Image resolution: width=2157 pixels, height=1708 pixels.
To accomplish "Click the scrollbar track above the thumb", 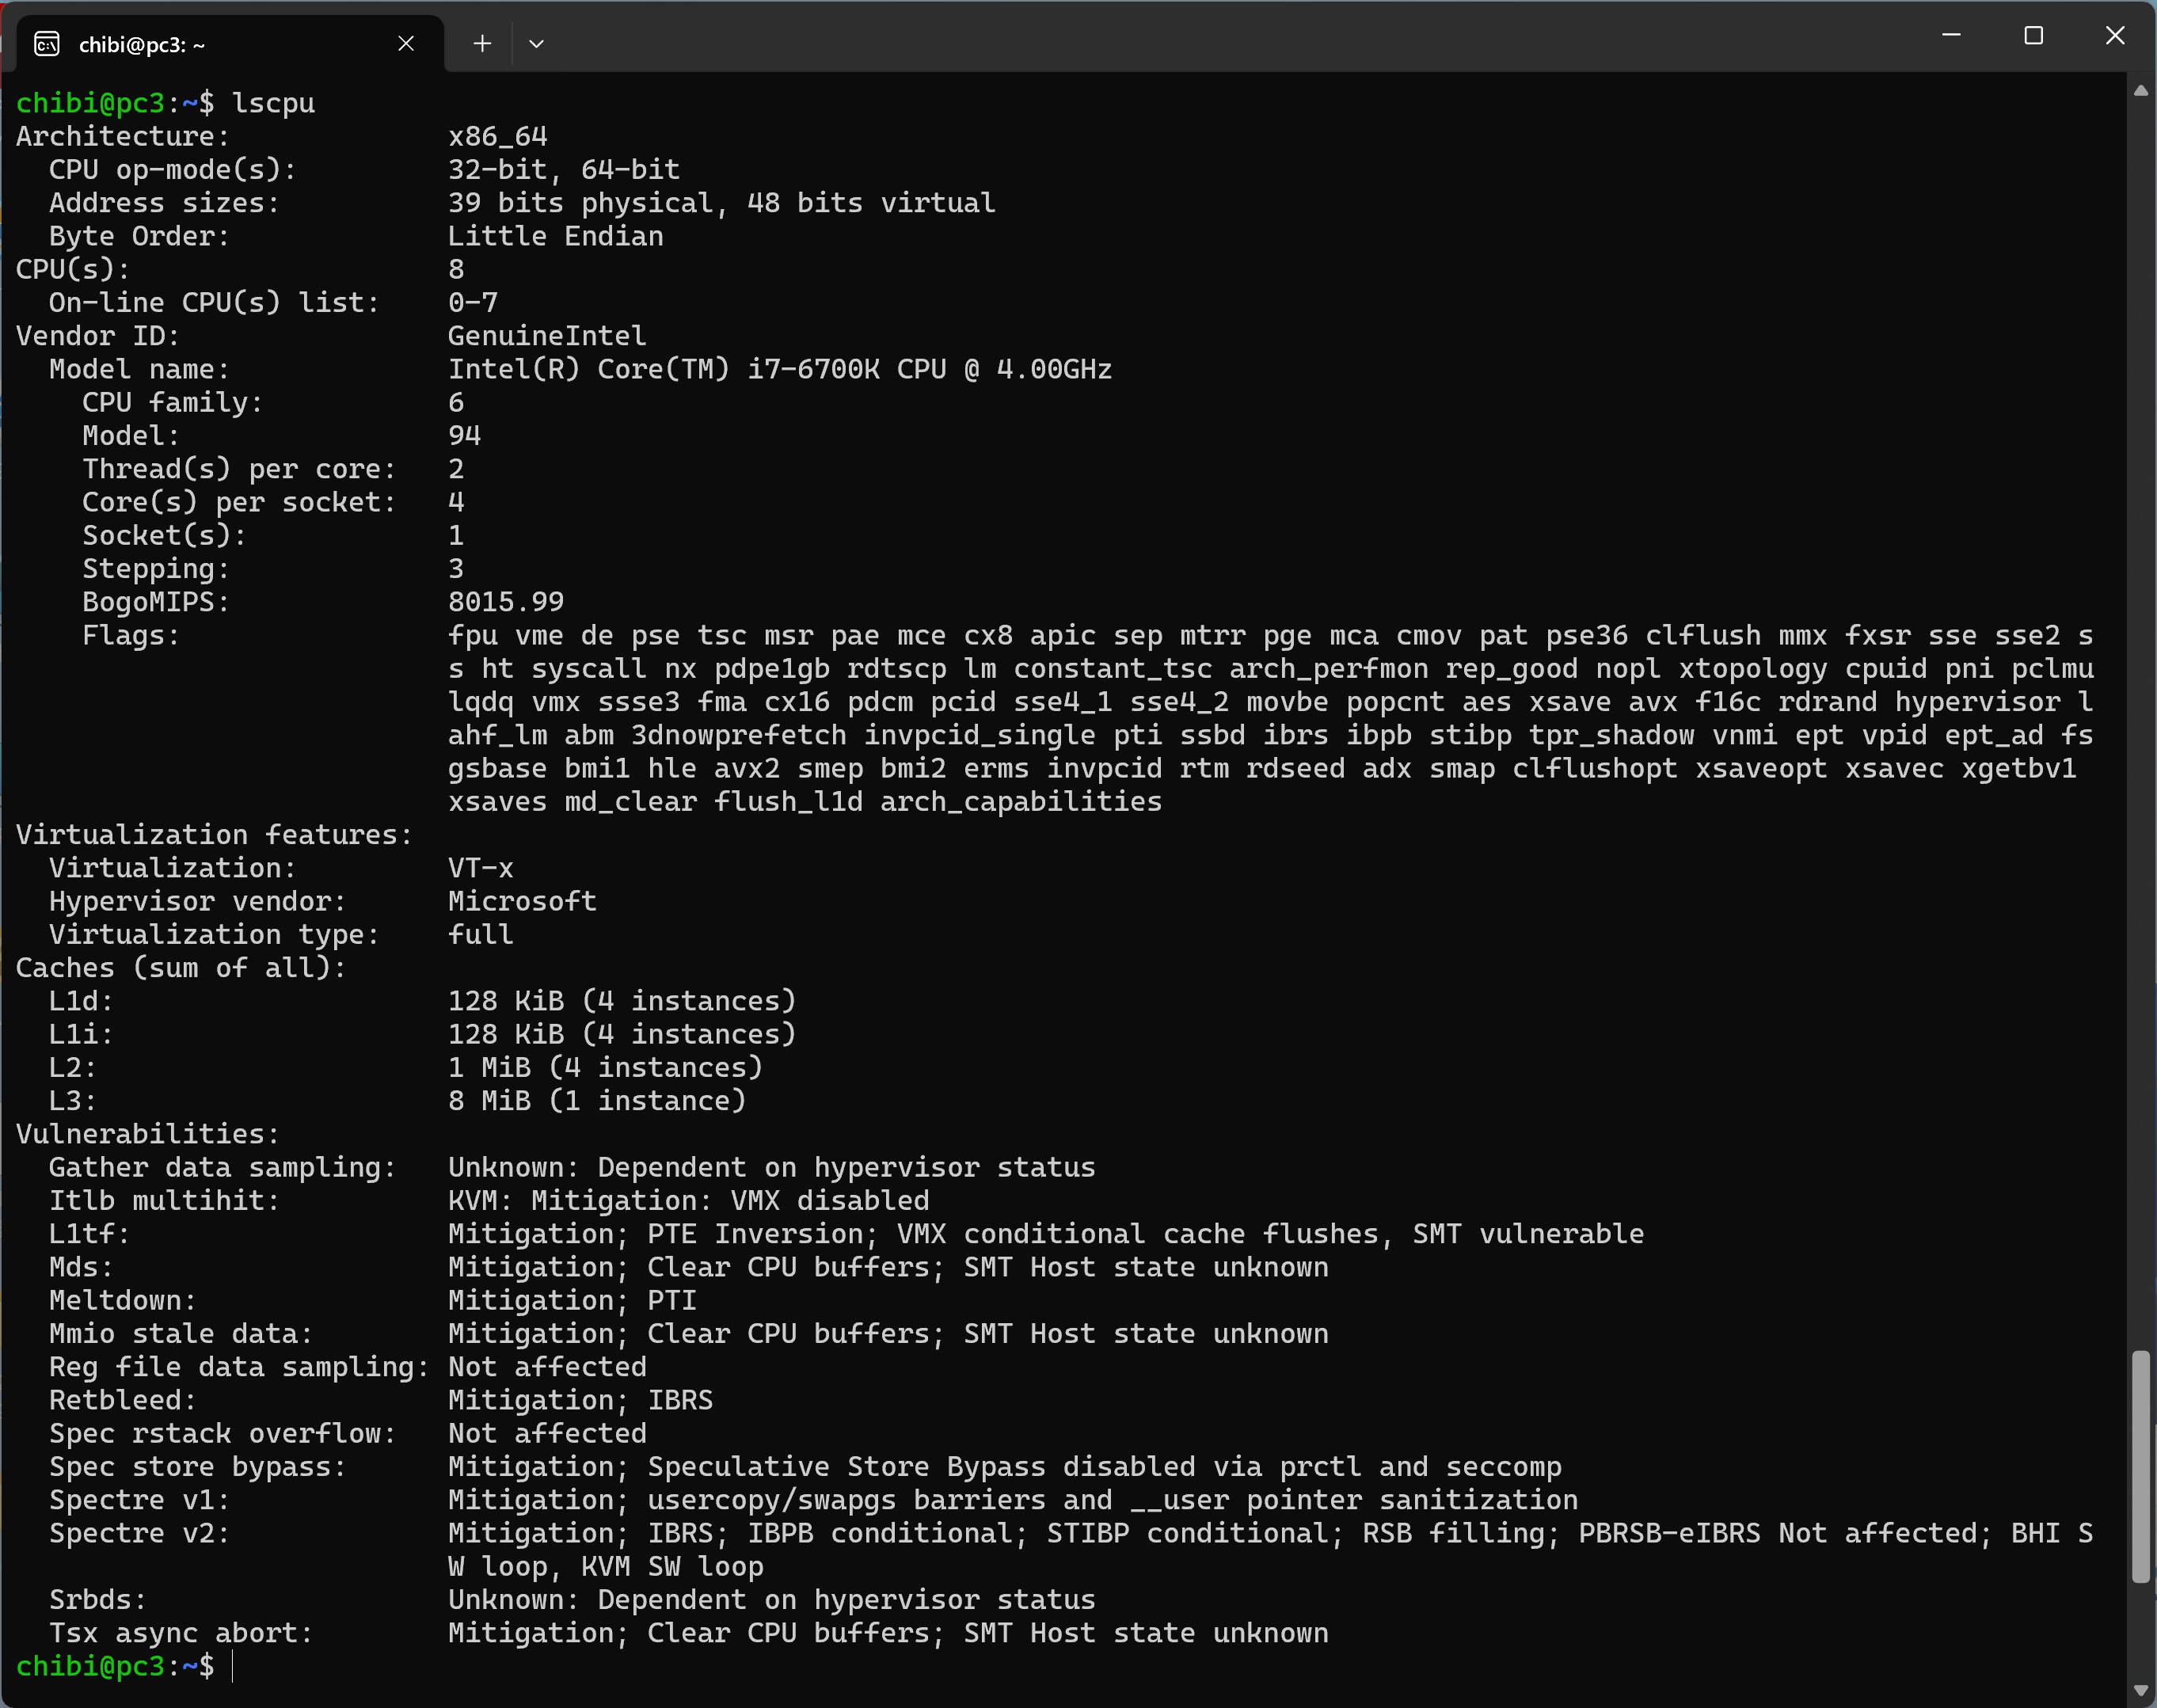I will [2140, 700].
